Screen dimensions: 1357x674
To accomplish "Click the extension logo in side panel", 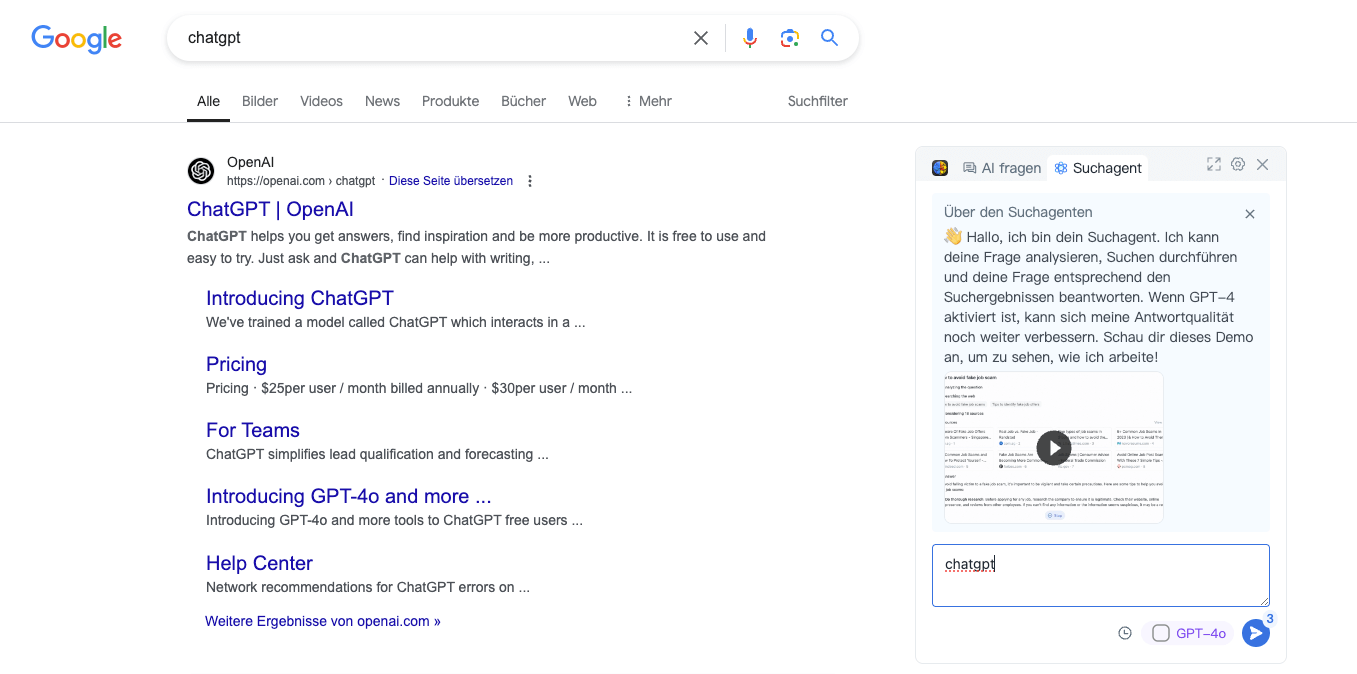I will click(x=940, y=168).
